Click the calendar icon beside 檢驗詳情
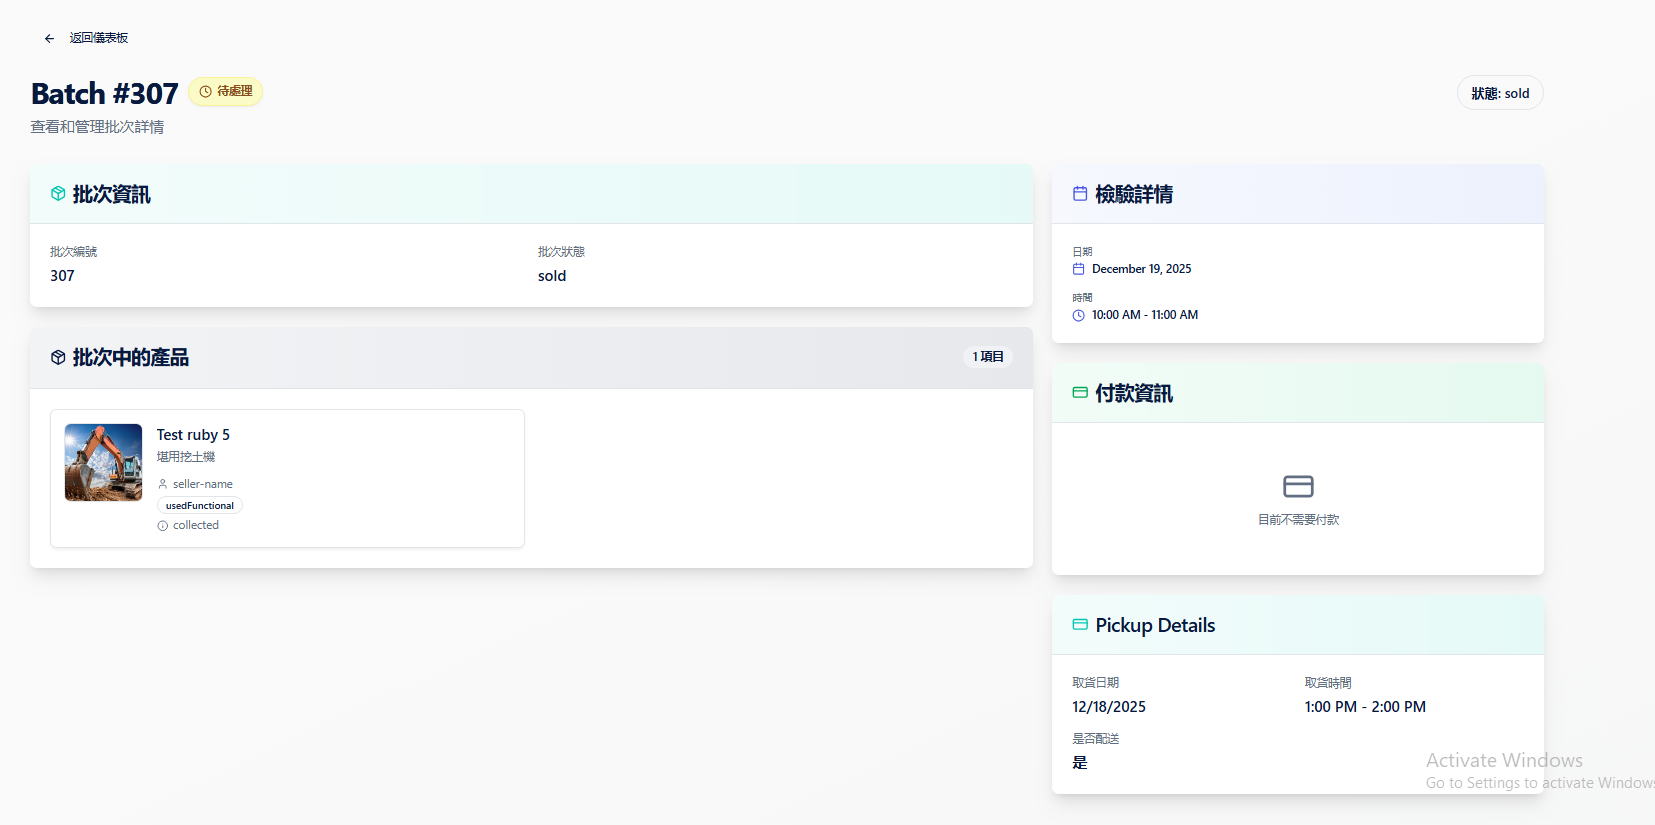This screenshot has width=1655, height=825. tap(1080, 194)
